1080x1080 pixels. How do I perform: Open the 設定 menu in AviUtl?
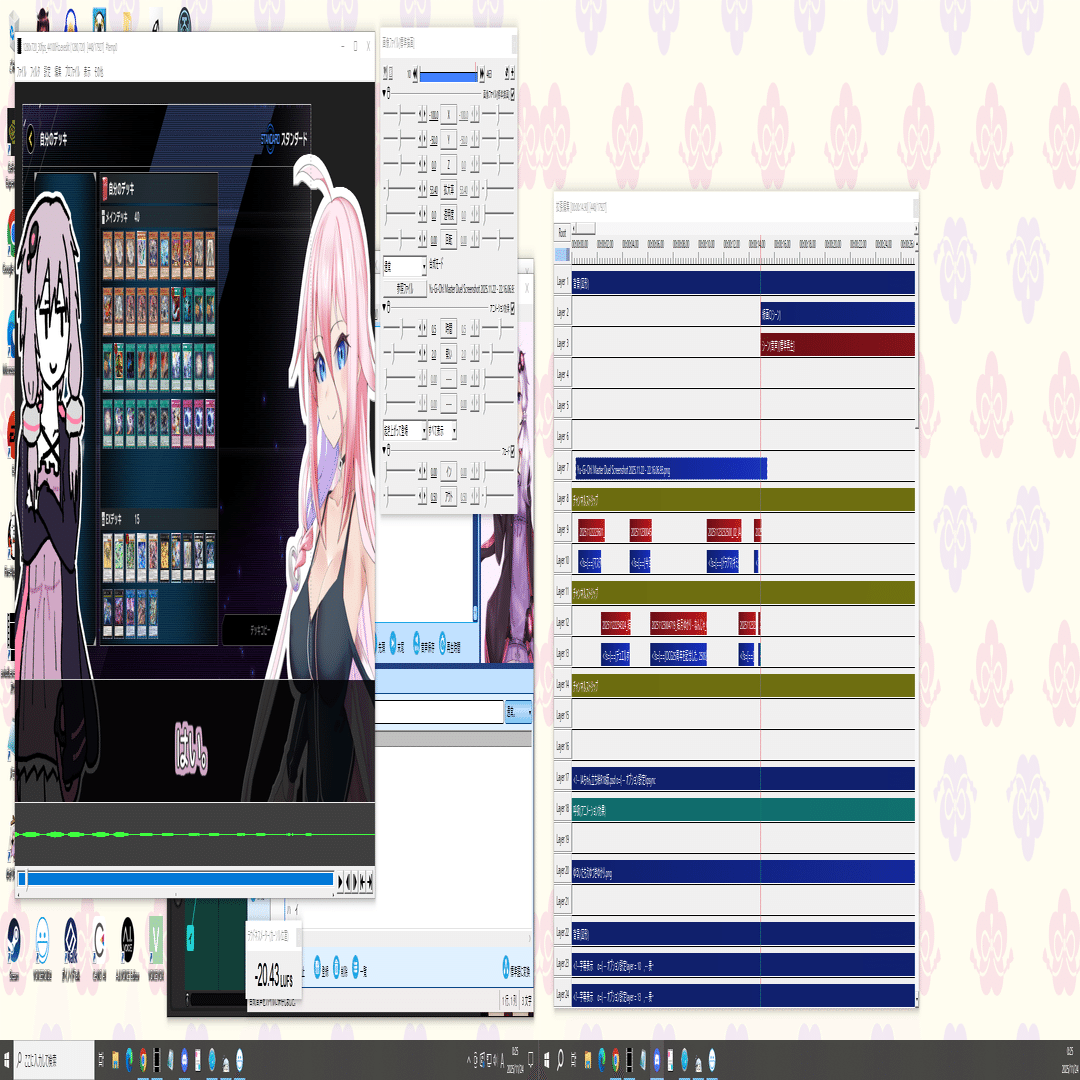coord(47,72)
